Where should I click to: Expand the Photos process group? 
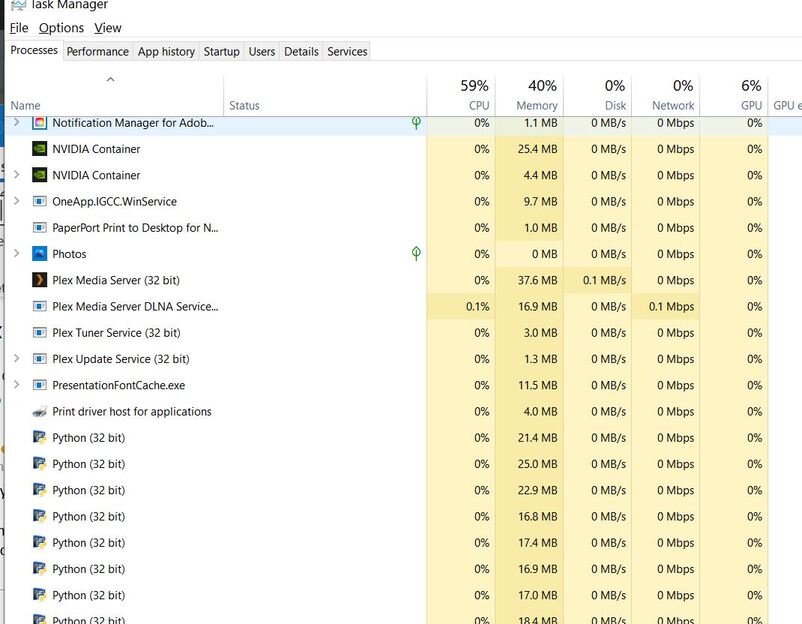click(17, 253)
